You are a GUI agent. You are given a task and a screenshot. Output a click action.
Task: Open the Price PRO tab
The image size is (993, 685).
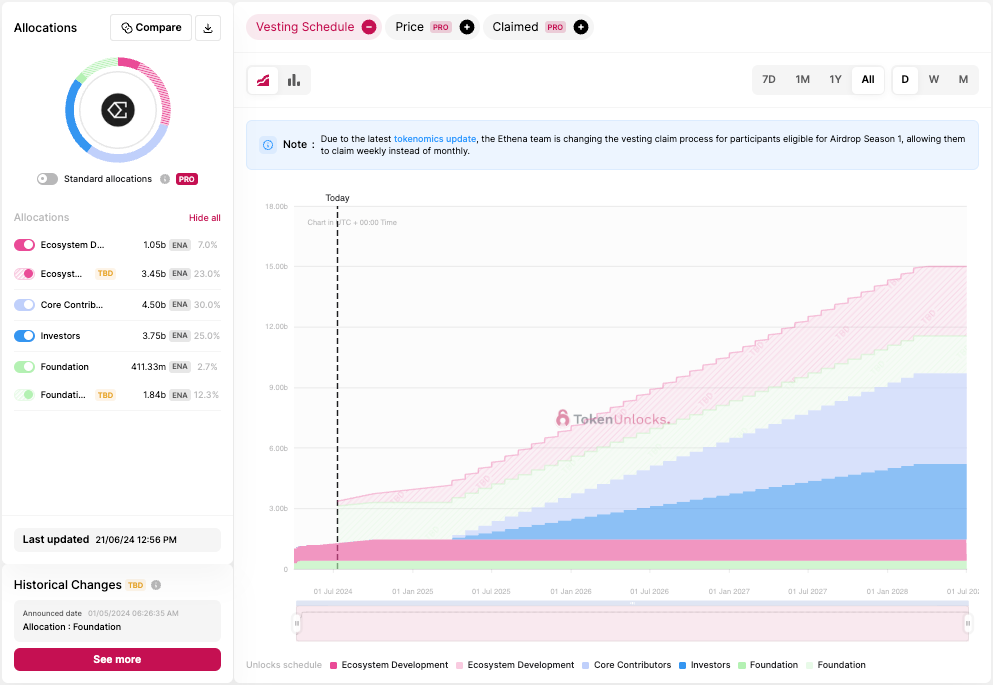tap(433, 27)
